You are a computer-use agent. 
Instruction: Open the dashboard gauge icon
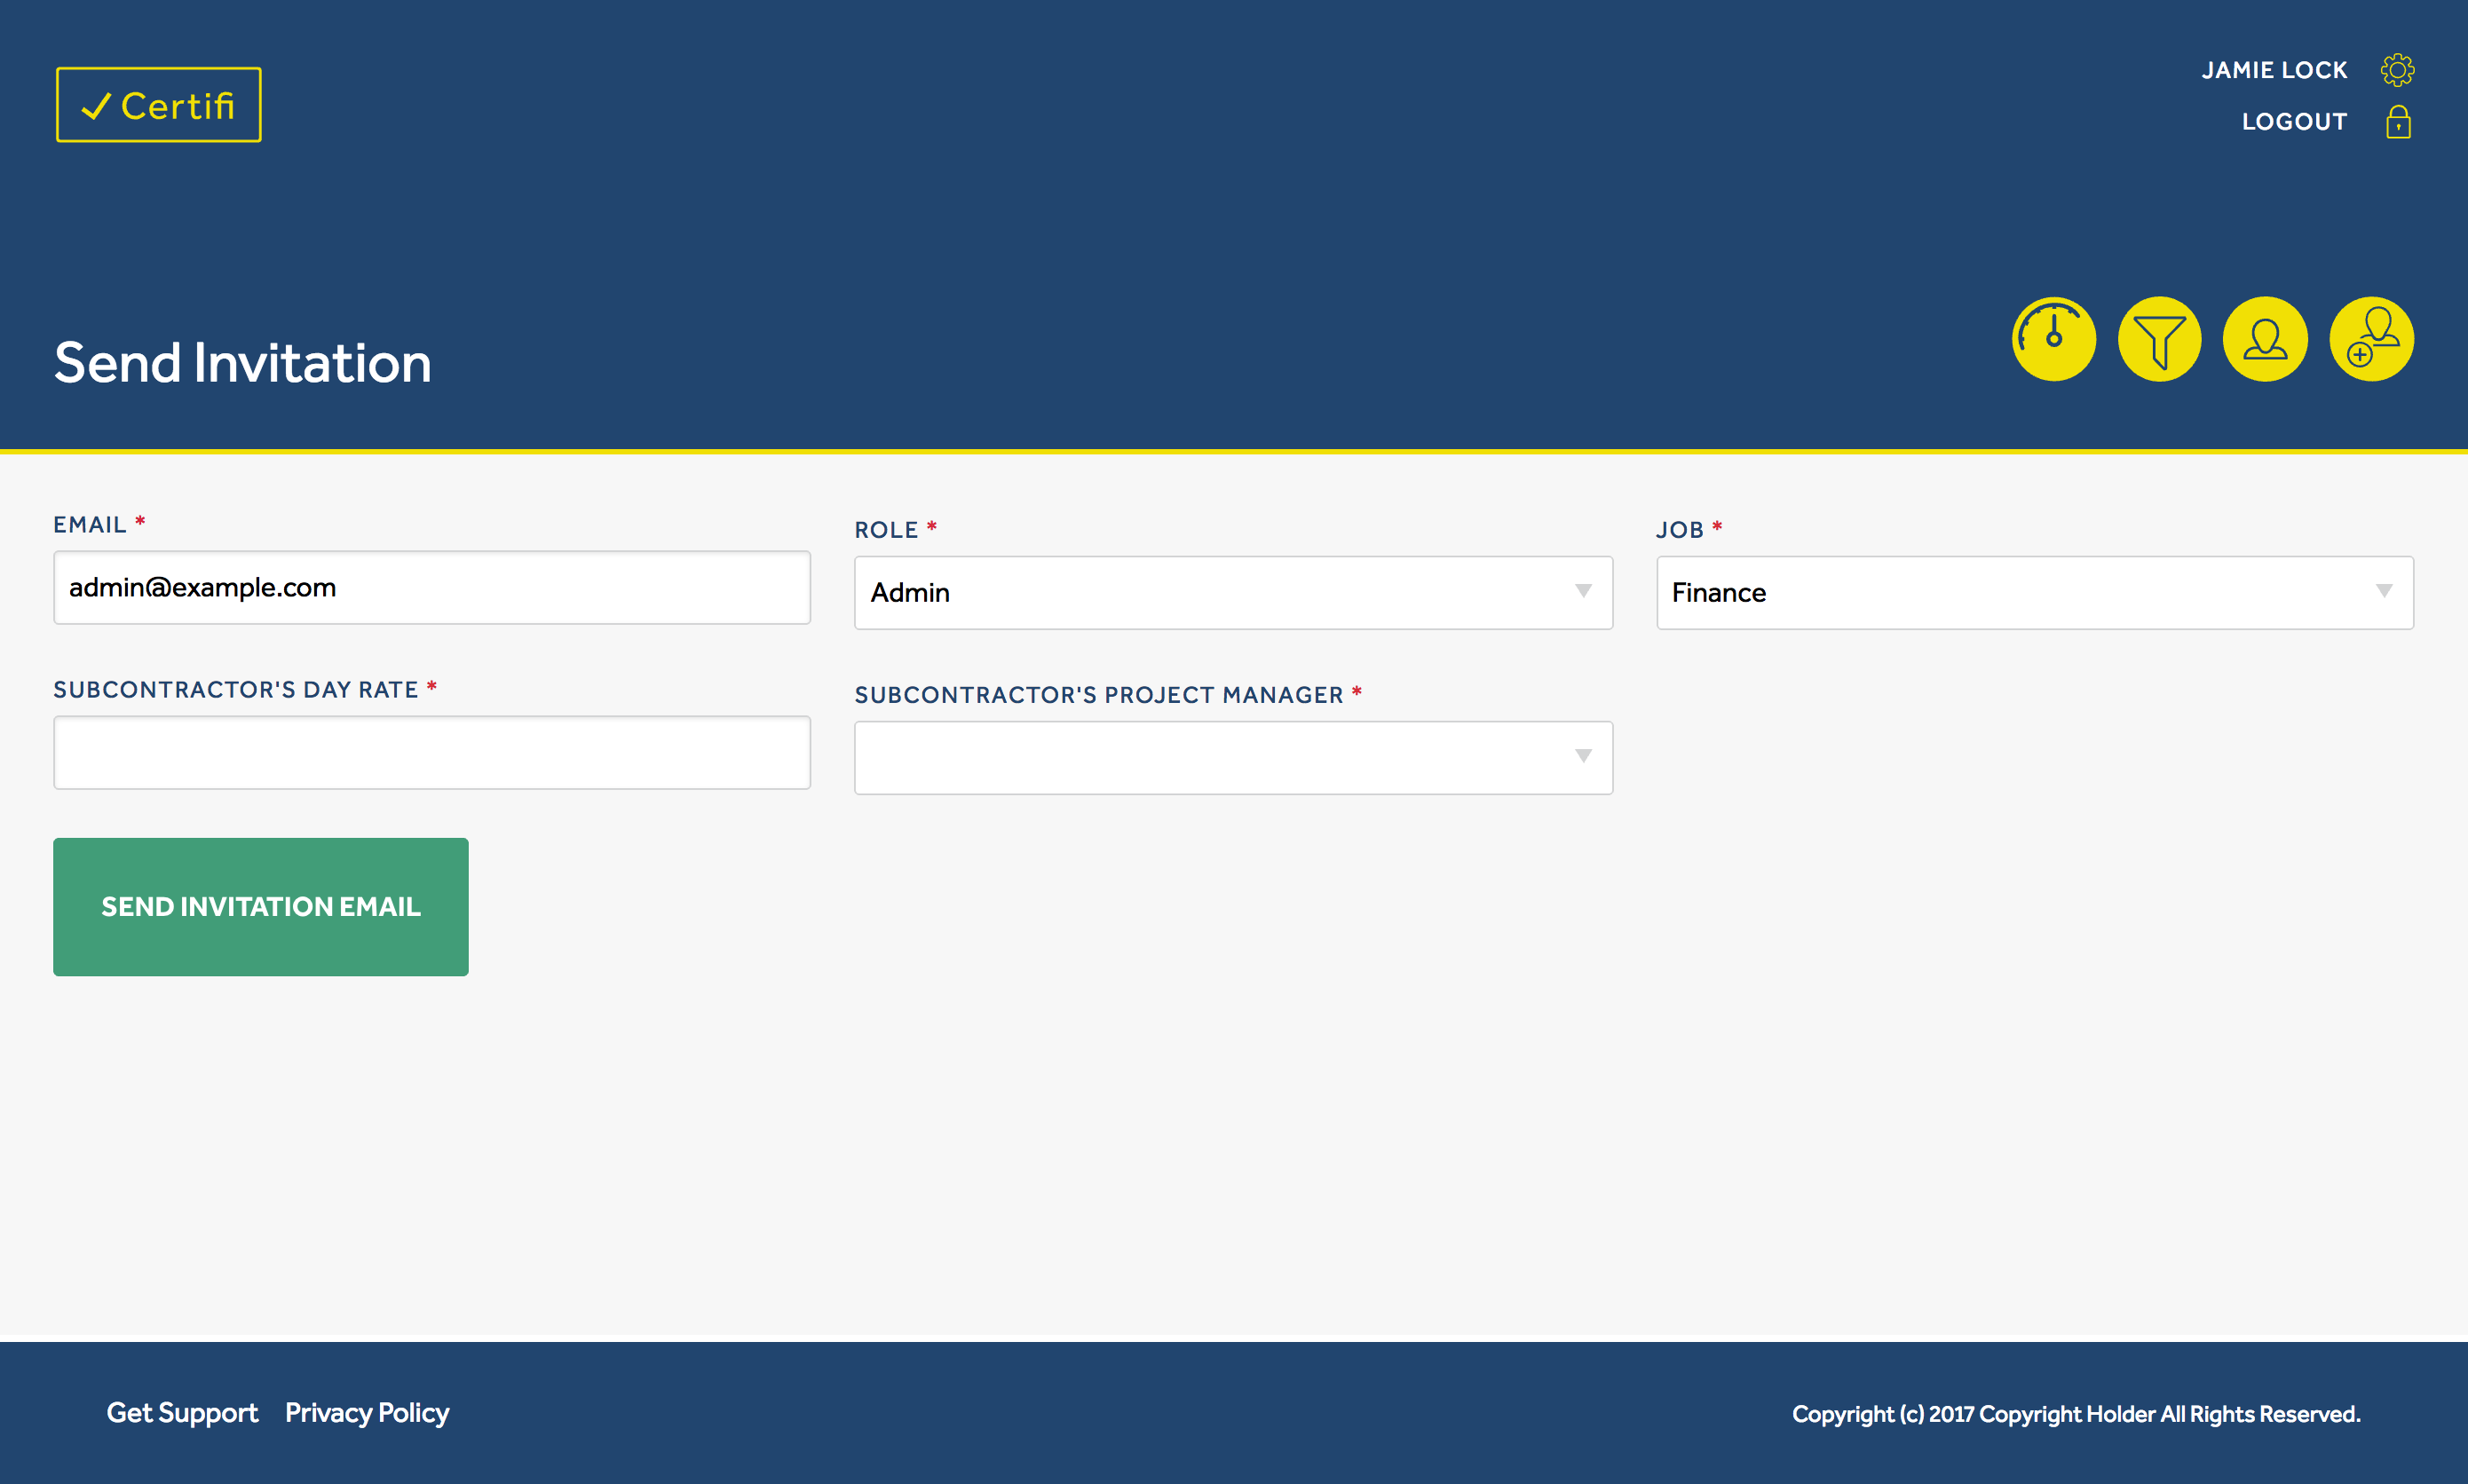[2055, 339]
